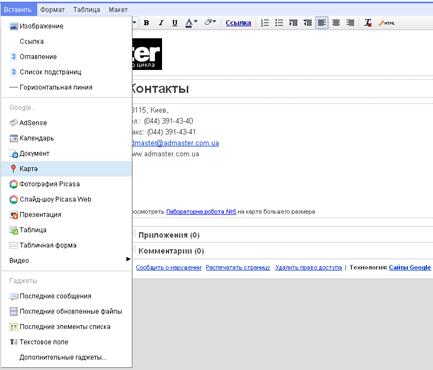Insert Фотография Picasa
433x370 pixels.
click(66, 184)
